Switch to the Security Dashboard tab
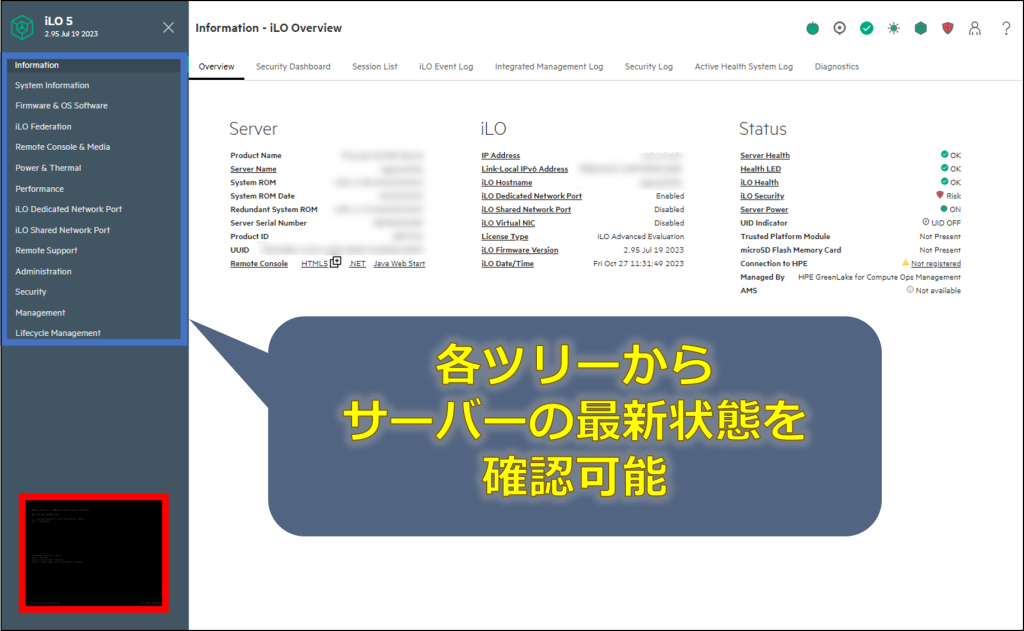This screenshot has height=631, width=1024. pyautogui.click(x=293, y=67)
